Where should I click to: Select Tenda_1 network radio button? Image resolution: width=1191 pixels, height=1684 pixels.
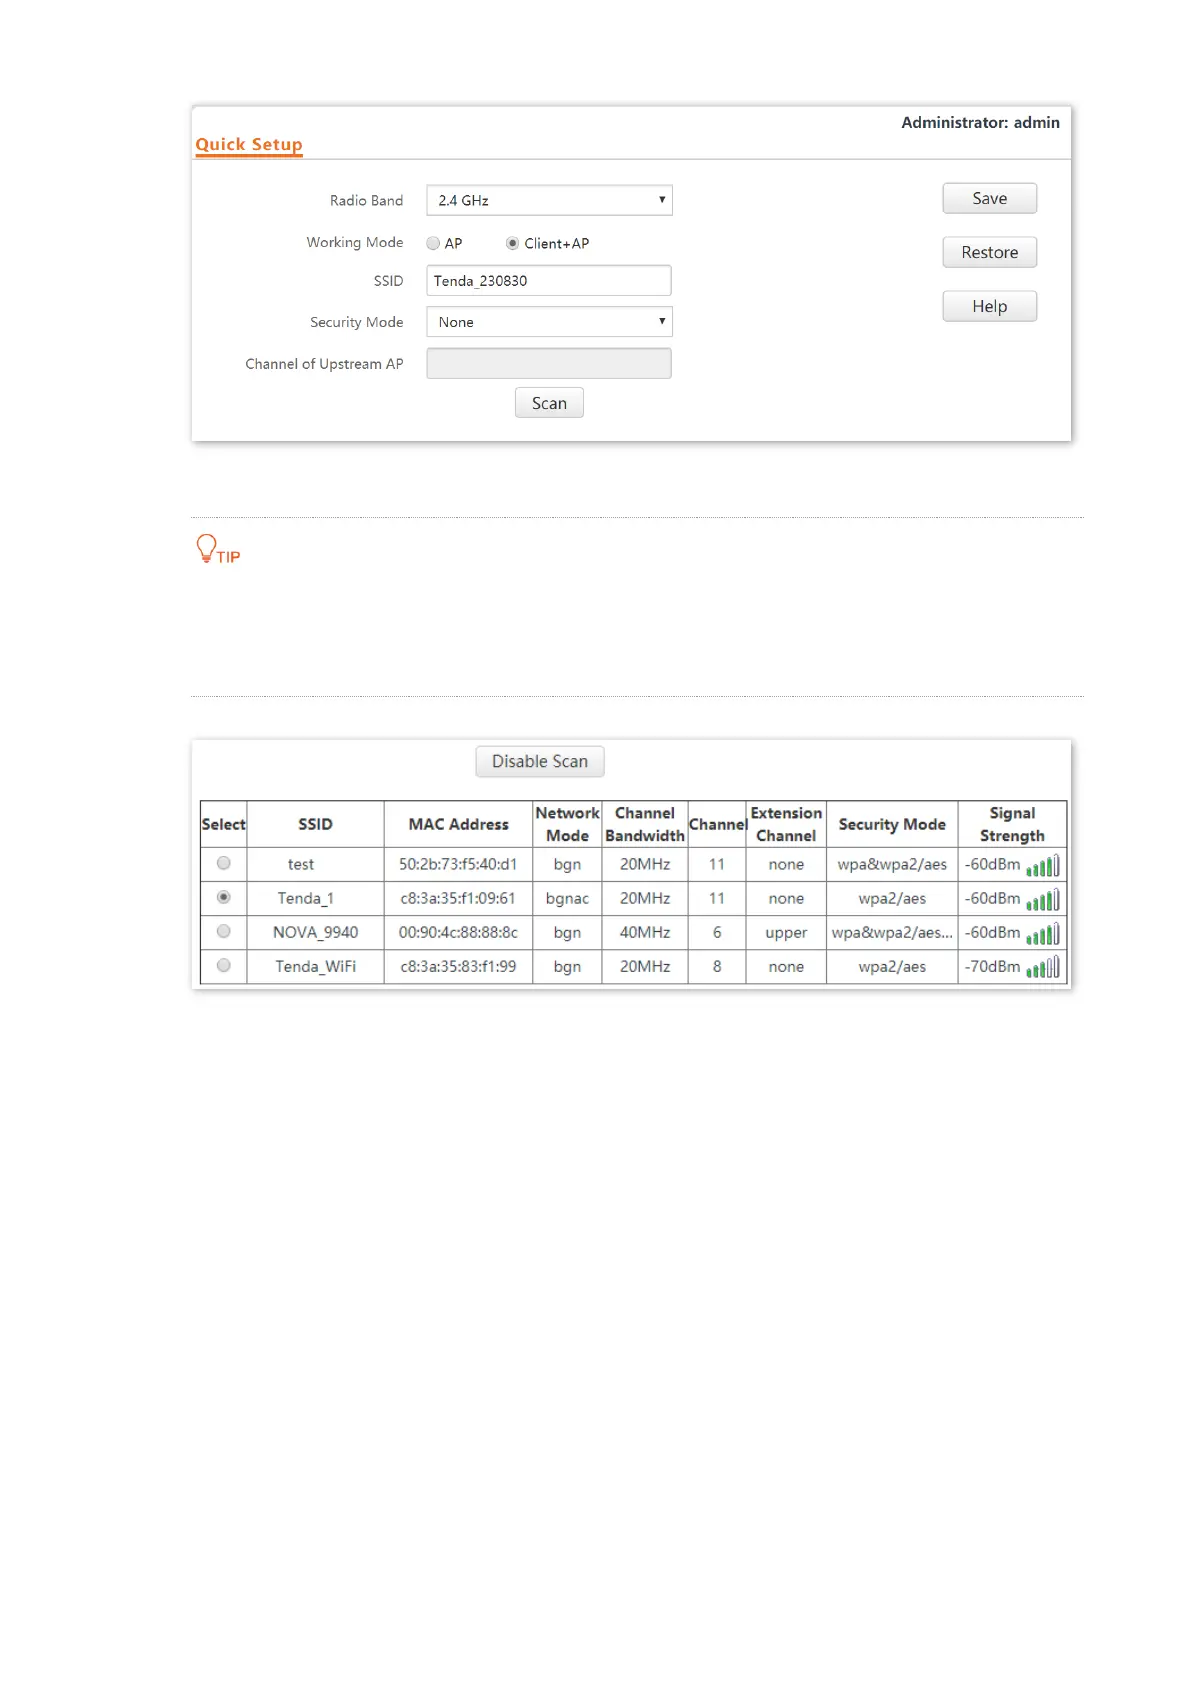pyautogui.click(x=224, y=897)
